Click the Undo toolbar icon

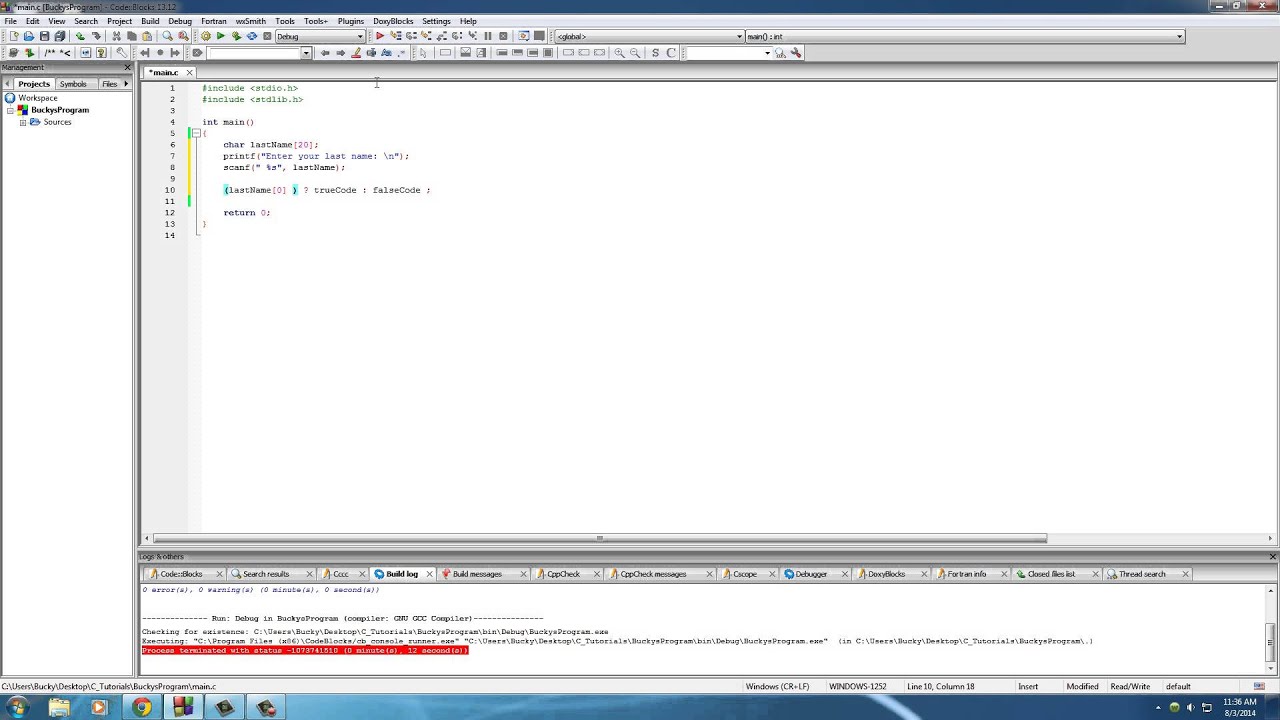coord(80,36)
